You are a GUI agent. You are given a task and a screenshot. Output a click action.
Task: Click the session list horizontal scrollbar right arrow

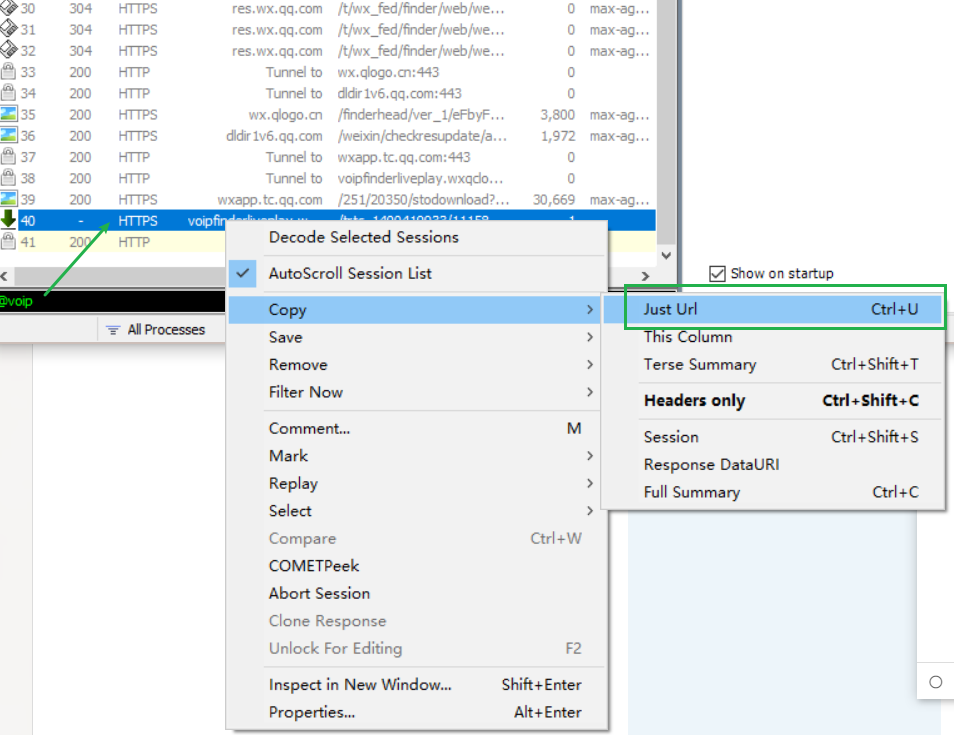(647, 275)
